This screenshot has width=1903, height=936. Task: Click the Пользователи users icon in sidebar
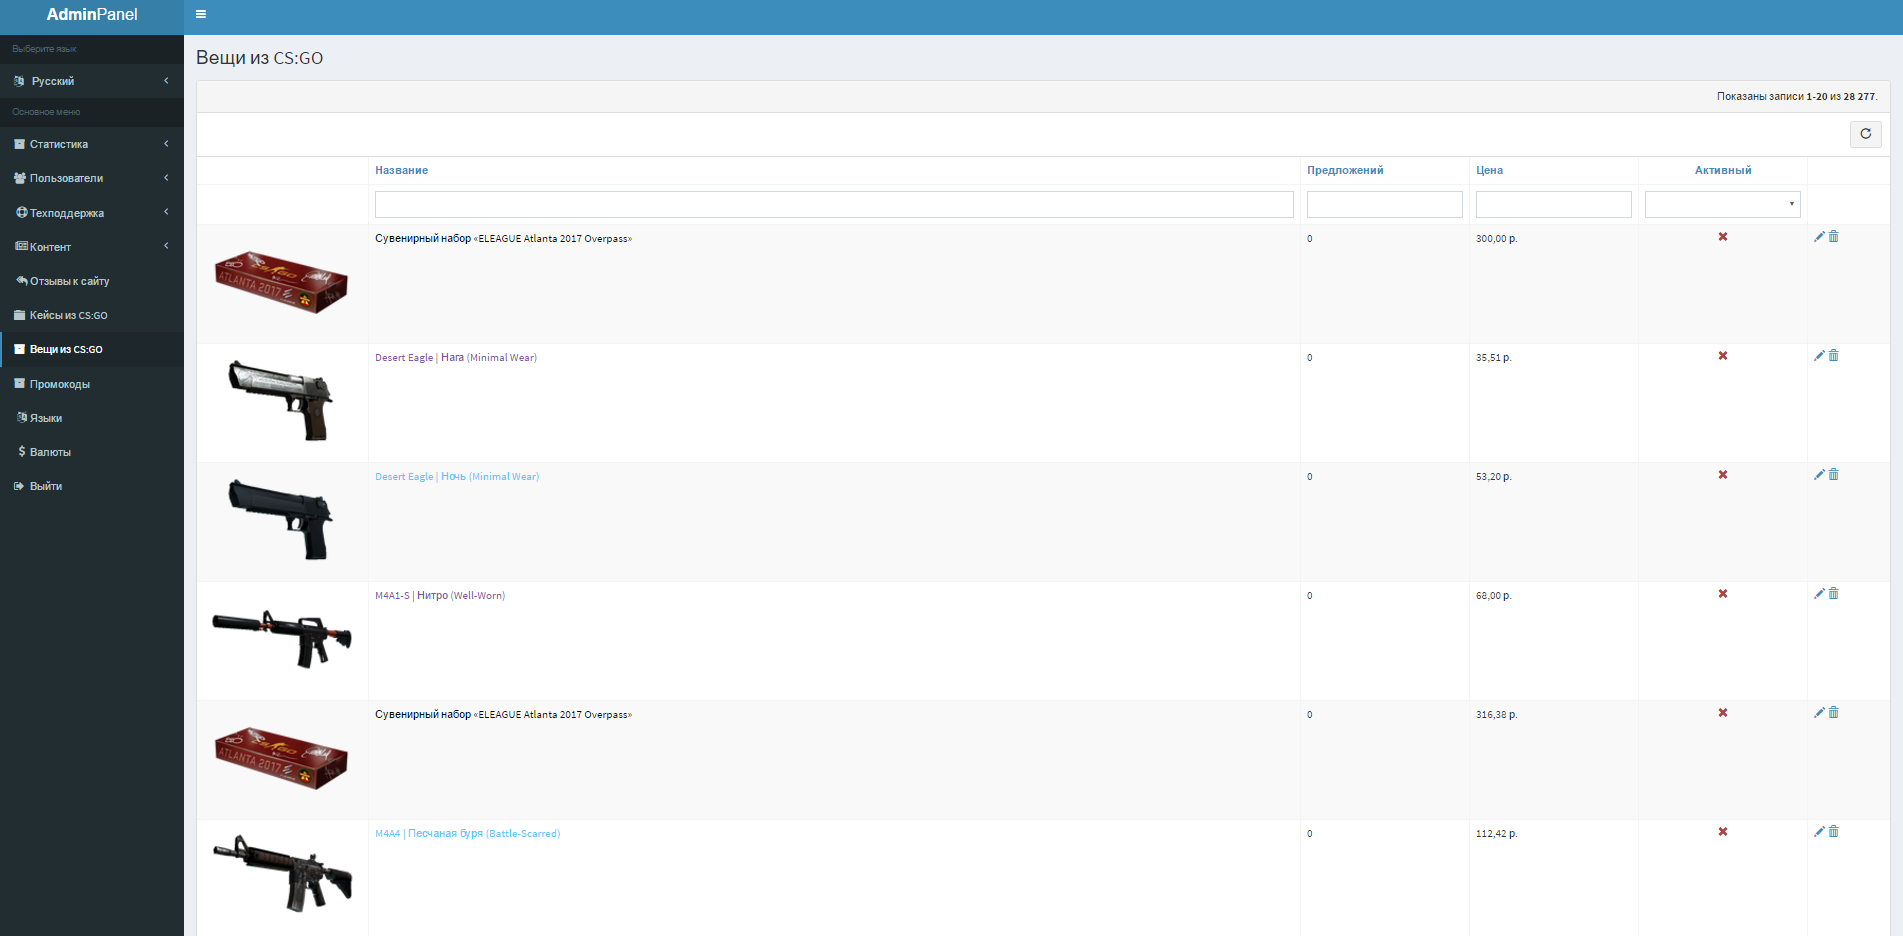[x=19, y=178]
